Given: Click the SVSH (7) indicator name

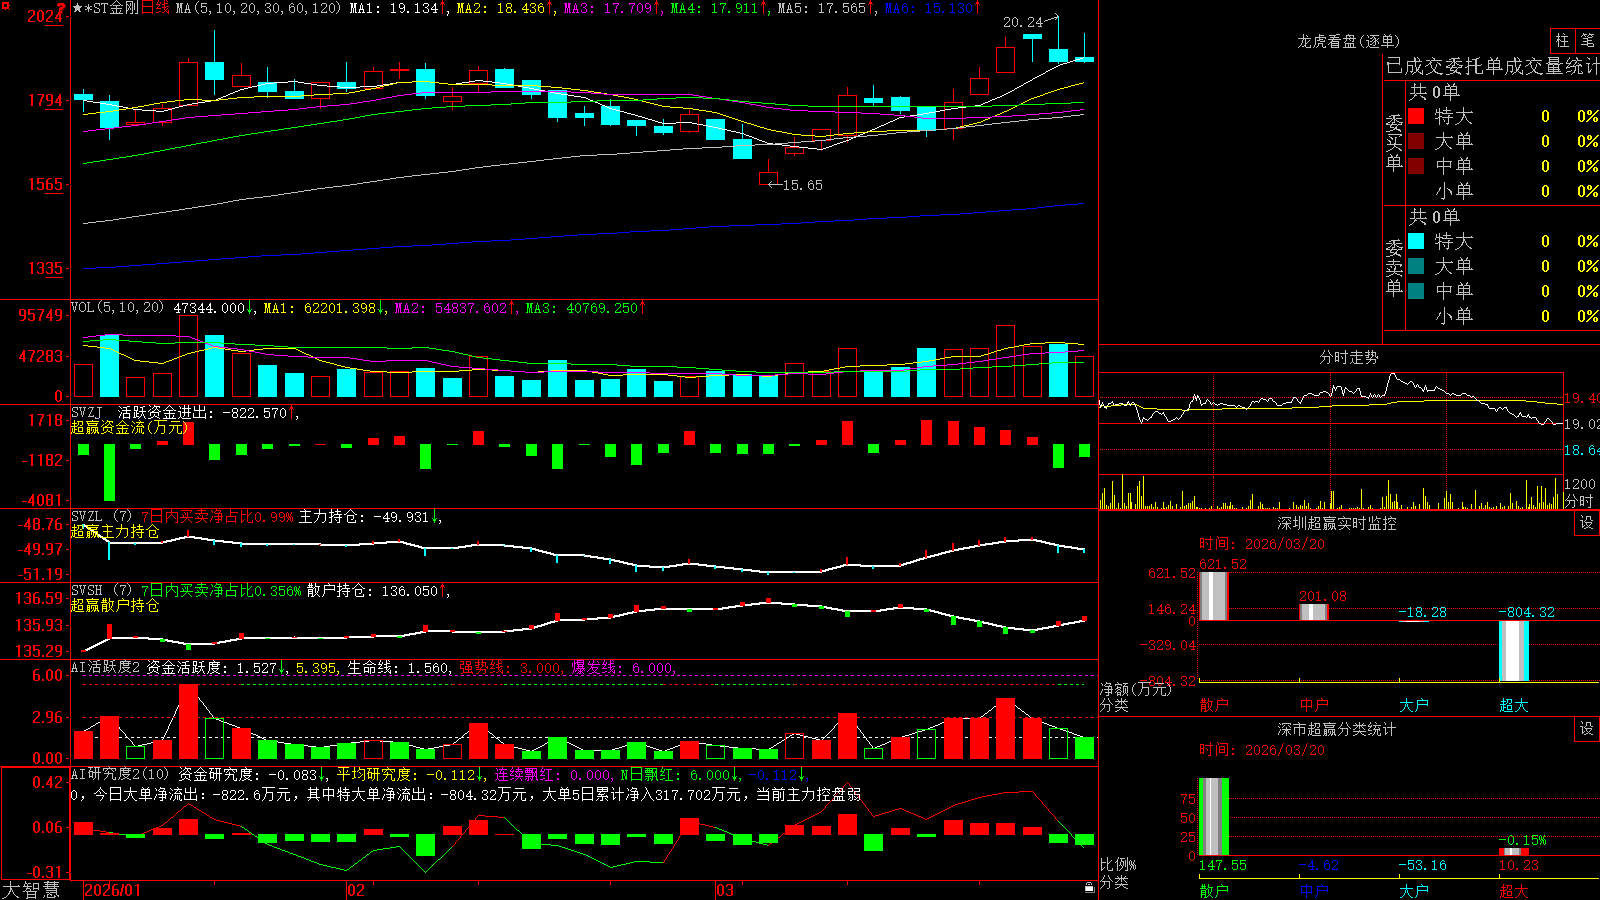Looking at the screenshot, I should (x=101, y=591).
